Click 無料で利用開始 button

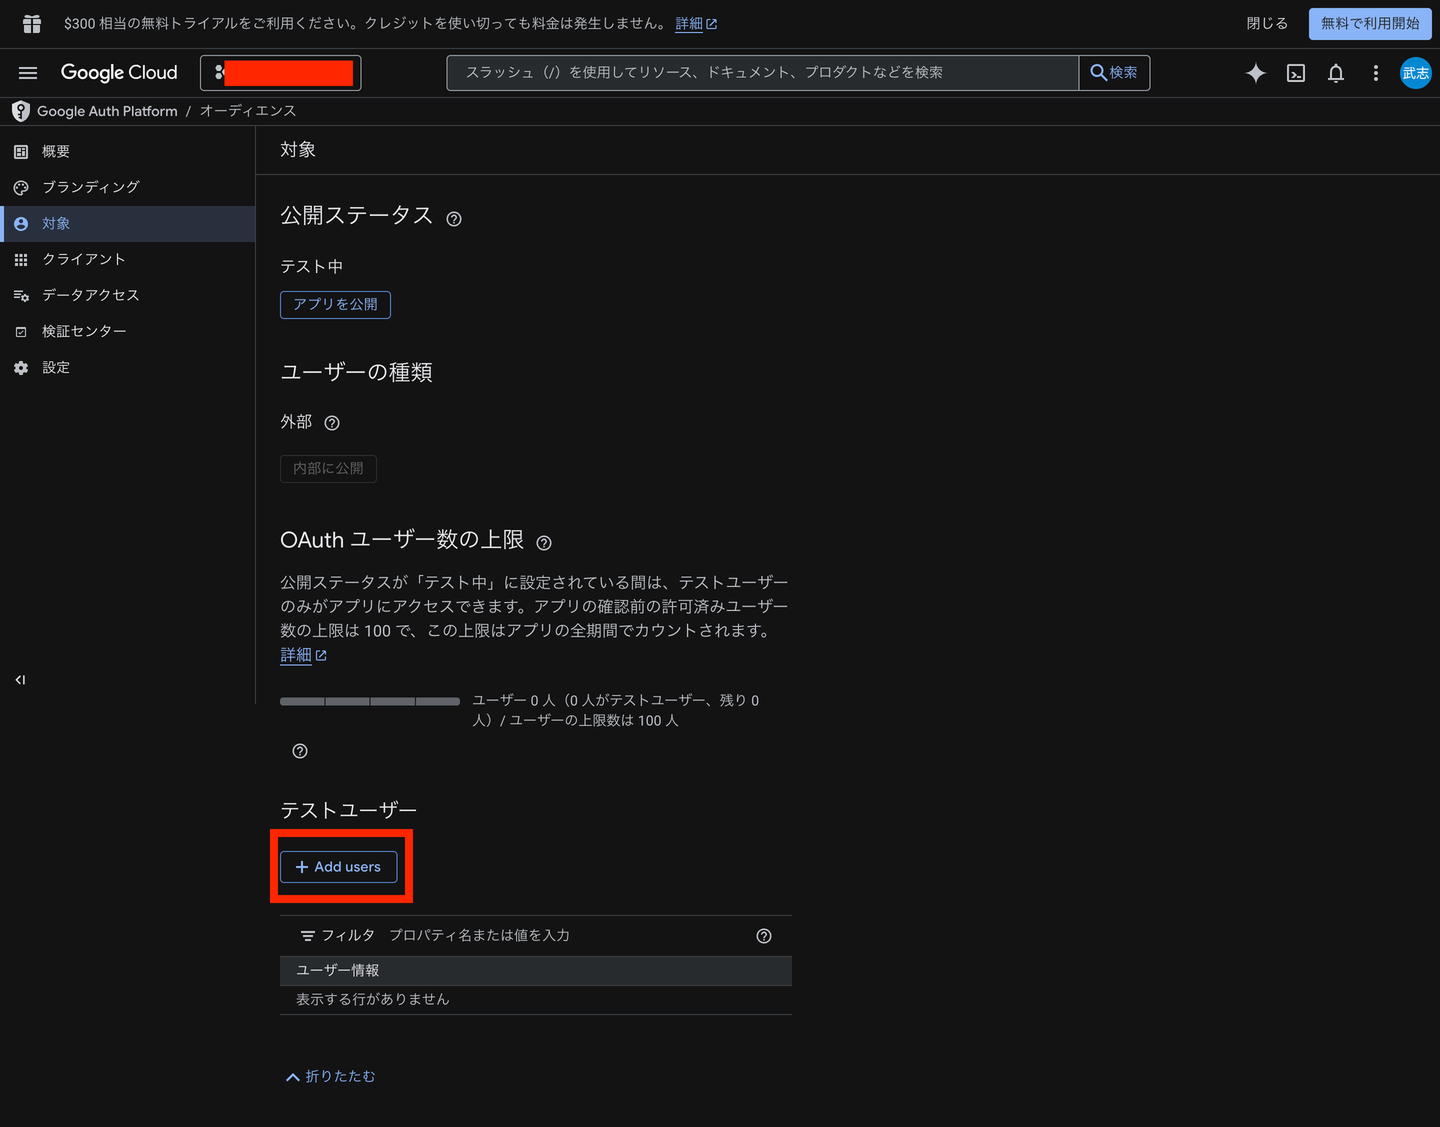(1370, 23)
